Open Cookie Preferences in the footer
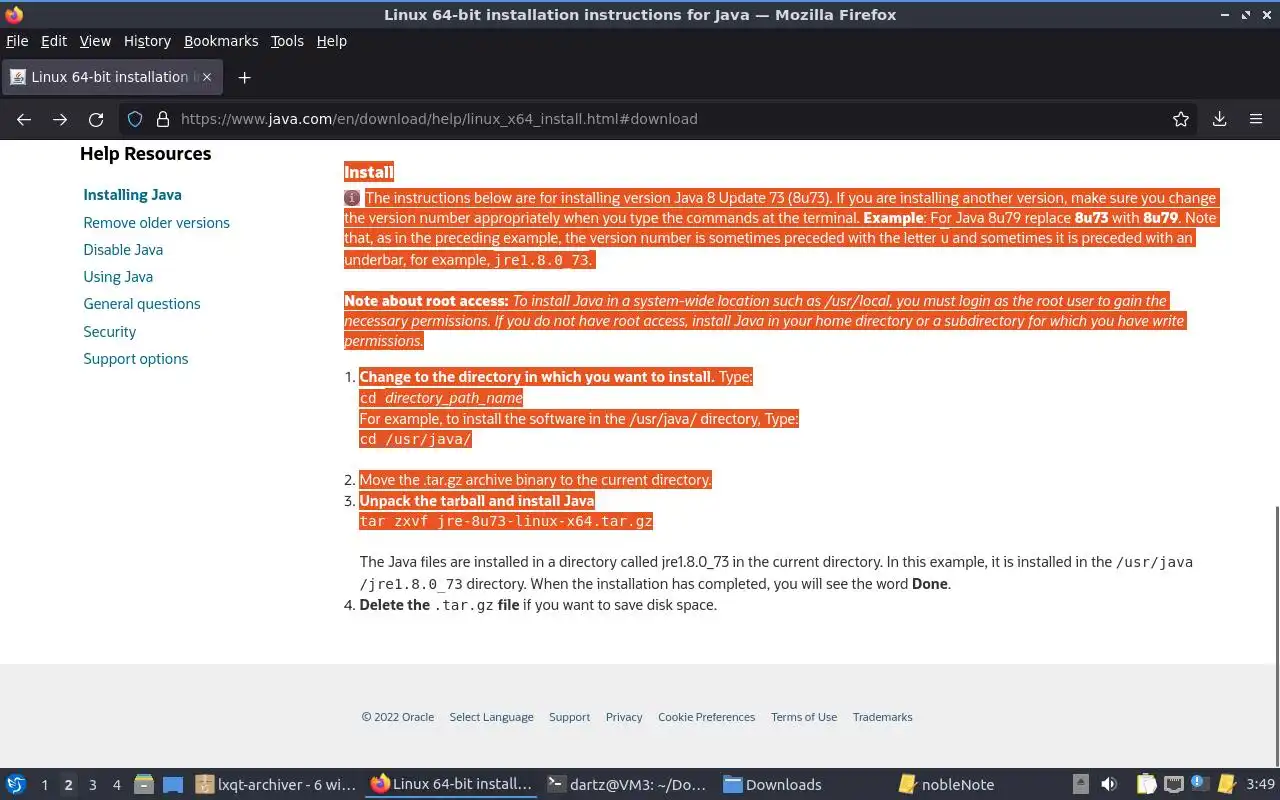1280x800 pixels. 706,717
